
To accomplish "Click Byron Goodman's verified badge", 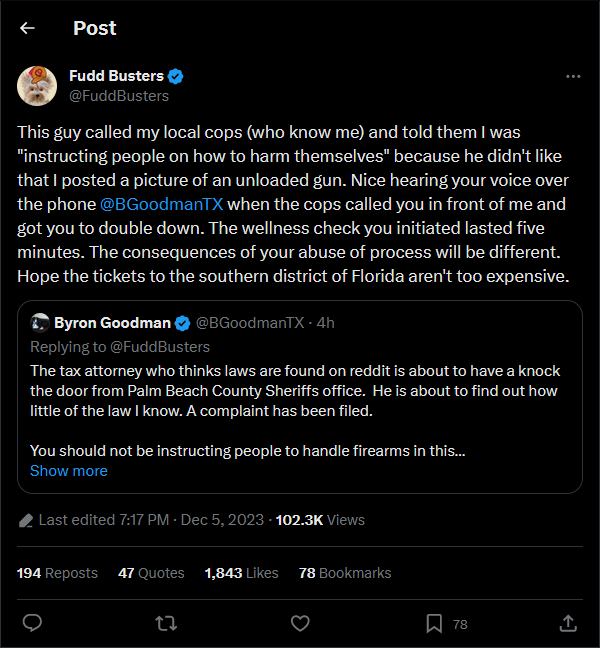I will (x=182, y=324).
